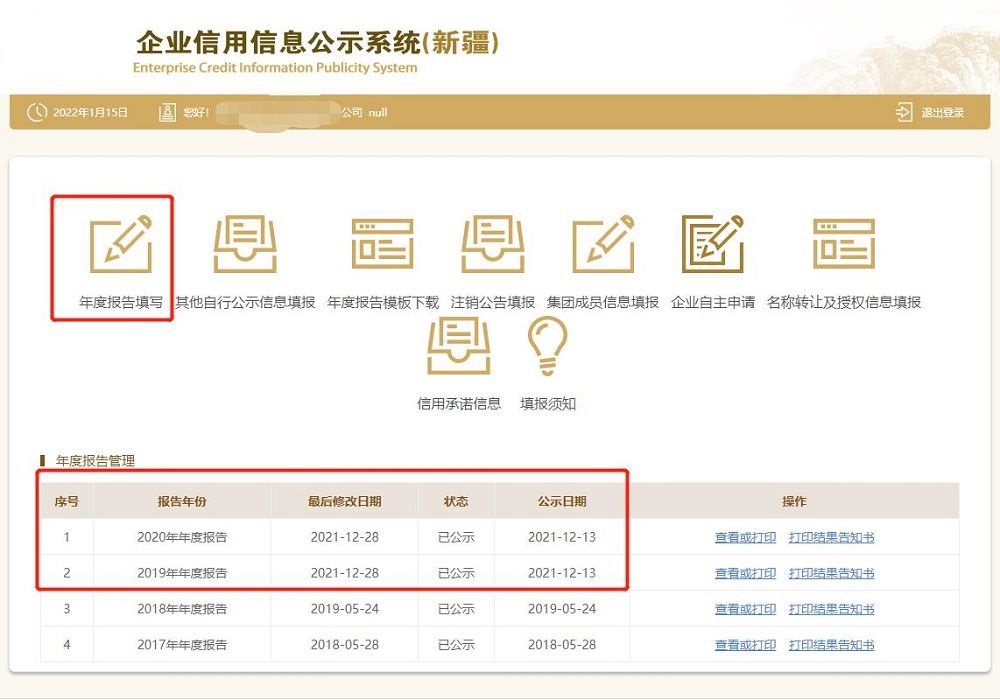Viewport: 1000px width, 700px height.
Task: Open 年度报告模板下载 icon
Action: coord(382,244)
